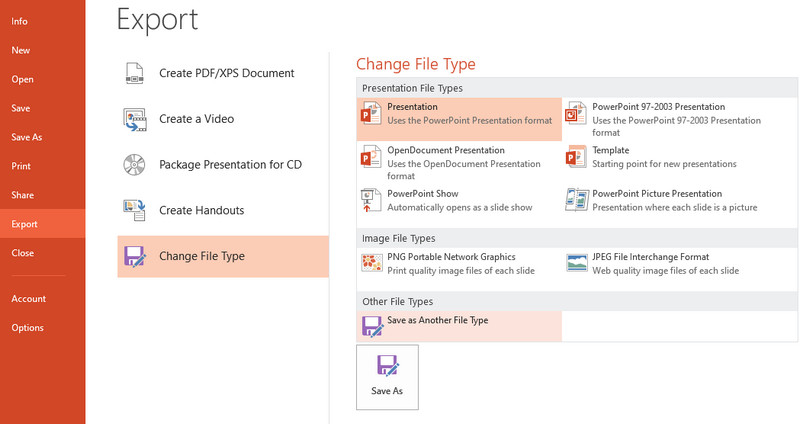Image resolution: width=800 pixels, height=424 pixels.
Task: Choose the Presentation PowerPoint format option
Action: pyautogui.click(x=459, y=119)
